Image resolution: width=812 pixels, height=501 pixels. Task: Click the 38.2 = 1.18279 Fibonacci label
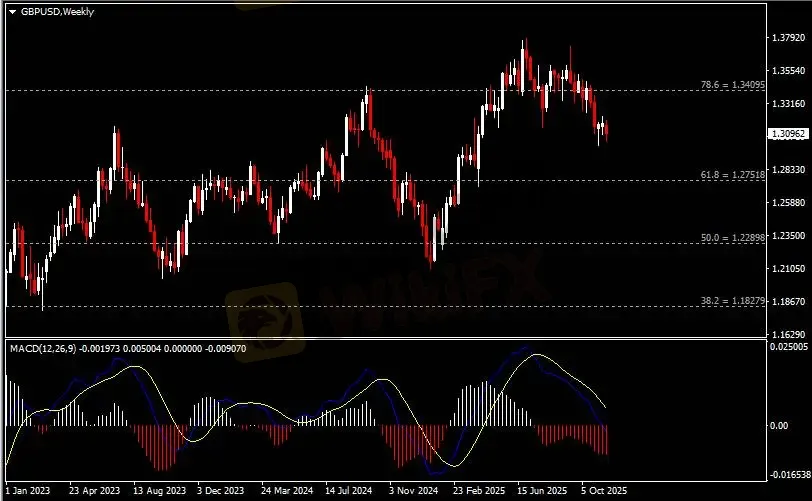[x=733, y=300]
